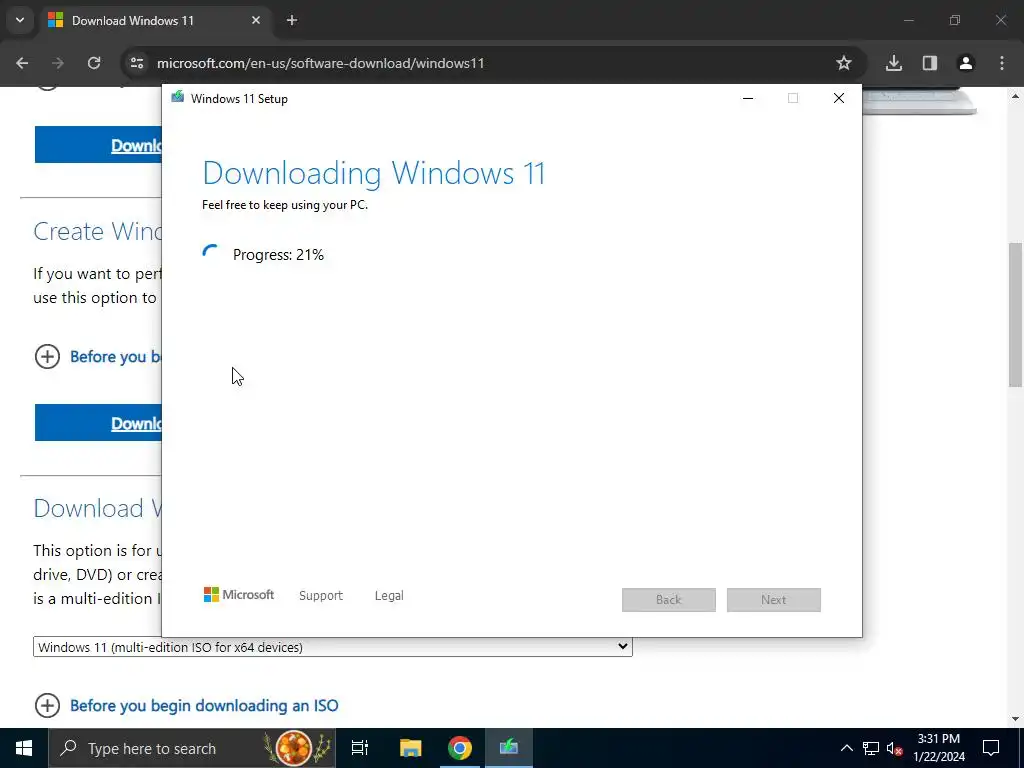The width and height of the screenshot is (1024, 768).
Task: Click the search highlights image in taskbar
Action: (x=297, y=748)
